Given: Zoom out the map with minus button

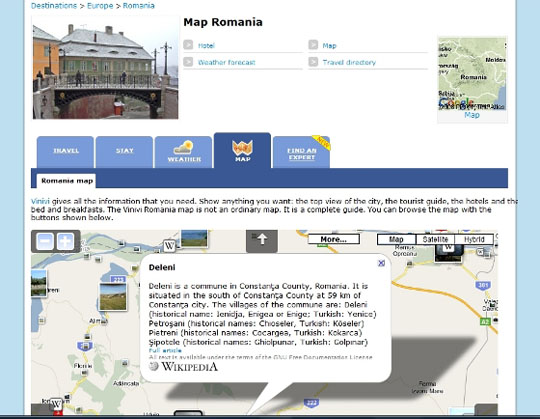Looking at the screenshot, I should [x=45, y=241].
